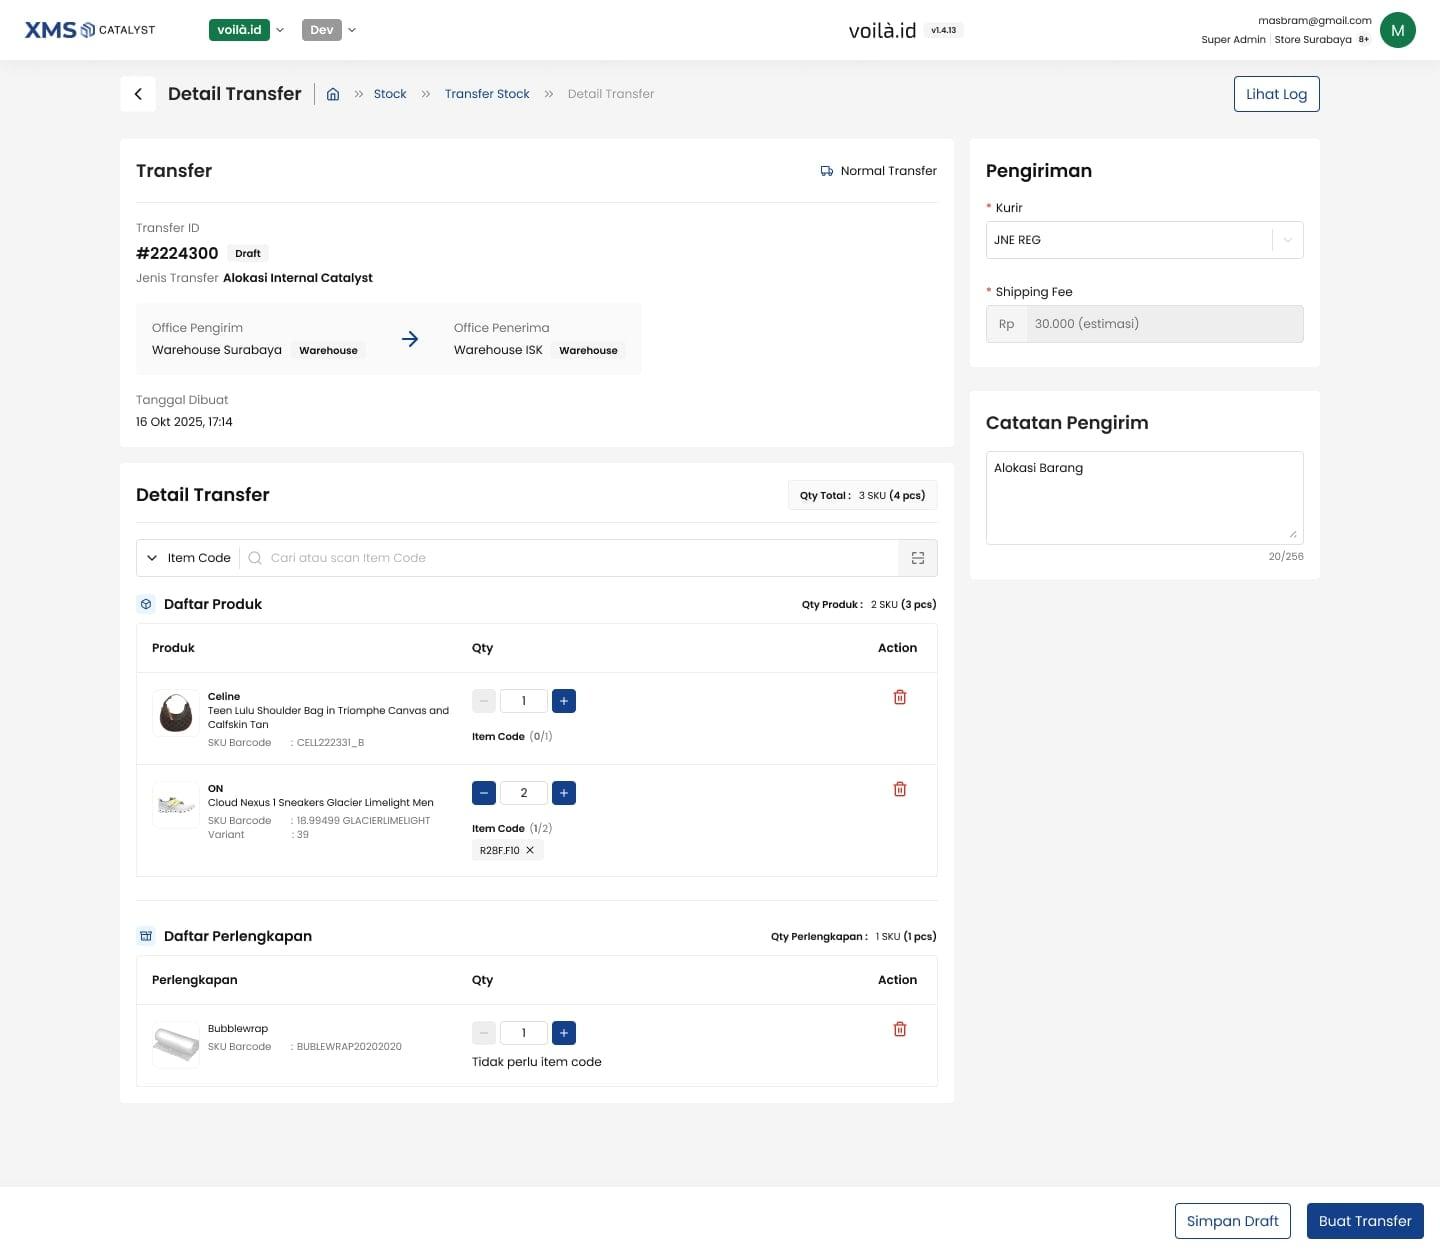Click the Draft status badge

248,254
